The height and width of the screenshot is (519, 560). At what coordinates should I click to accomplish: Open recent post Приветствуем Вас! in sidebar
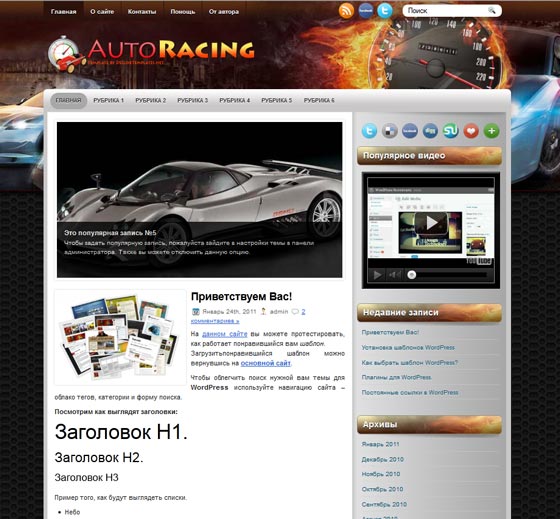point(390,332)
